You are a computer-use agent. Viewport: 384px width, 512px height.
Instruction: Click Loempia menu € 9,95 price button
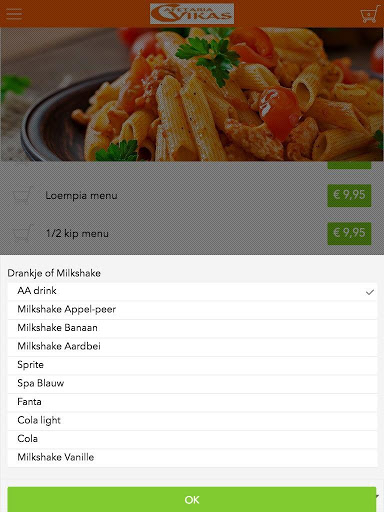coord(349,195)
